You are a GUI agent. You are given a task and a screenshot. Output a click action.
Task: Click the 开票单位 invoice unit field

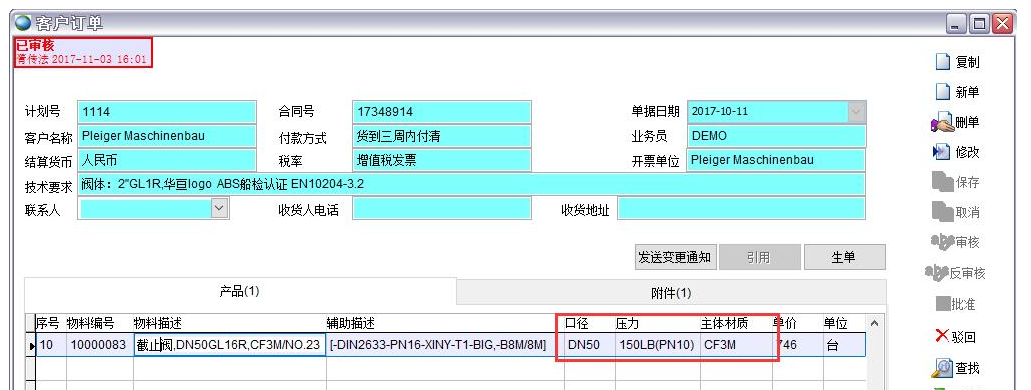[776, 160]
